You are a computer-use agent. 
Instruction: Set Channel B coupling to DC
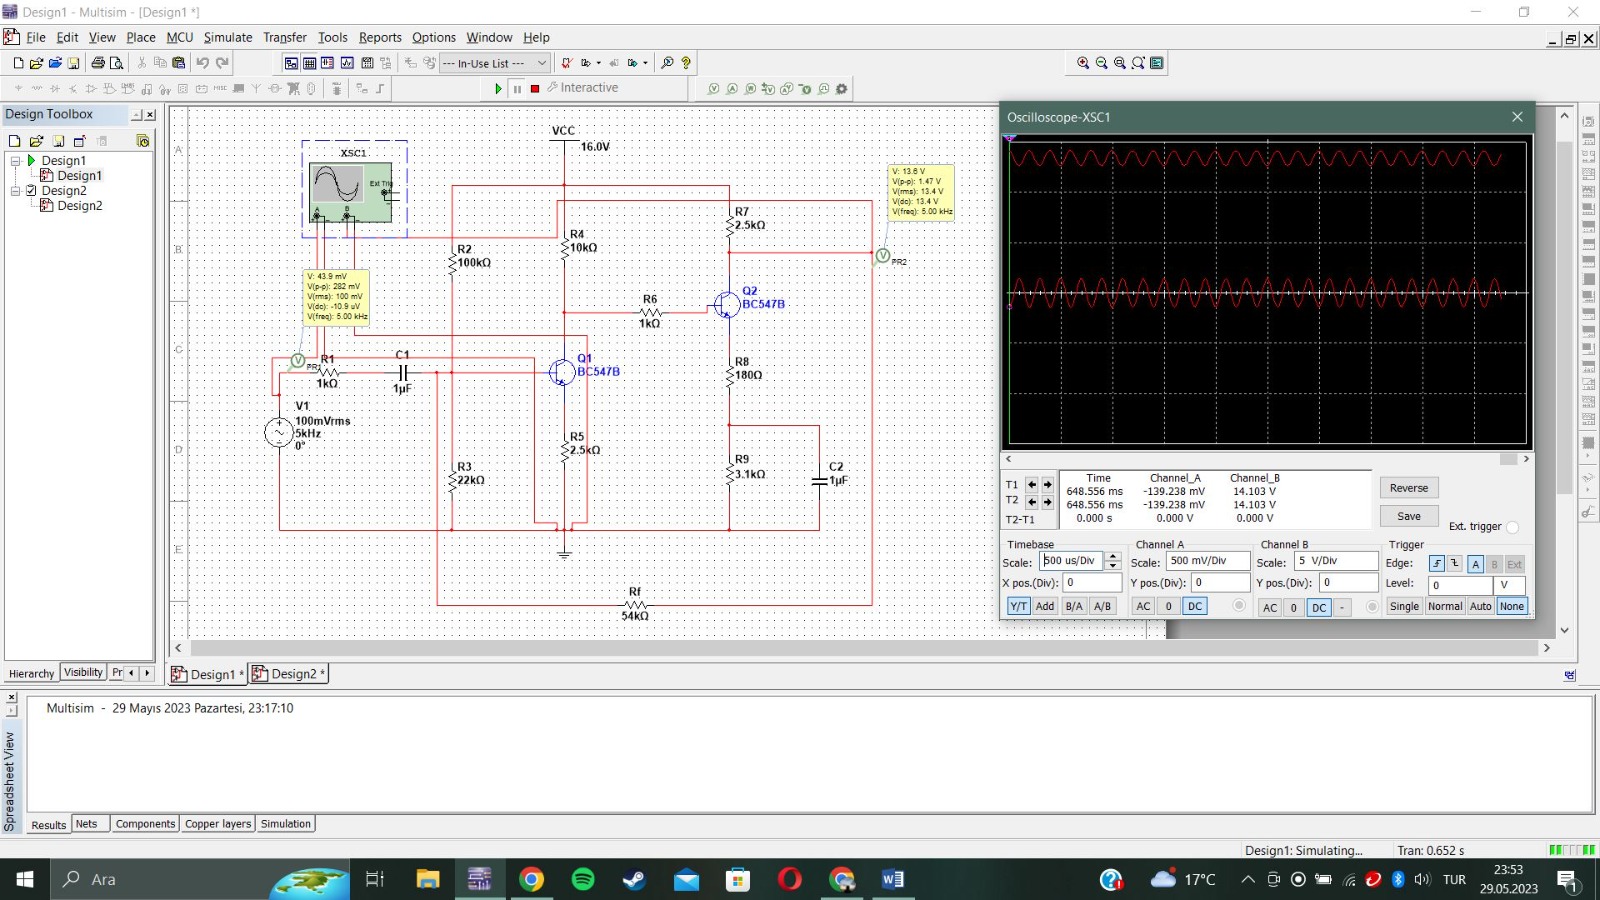(x=1319, y=608)
